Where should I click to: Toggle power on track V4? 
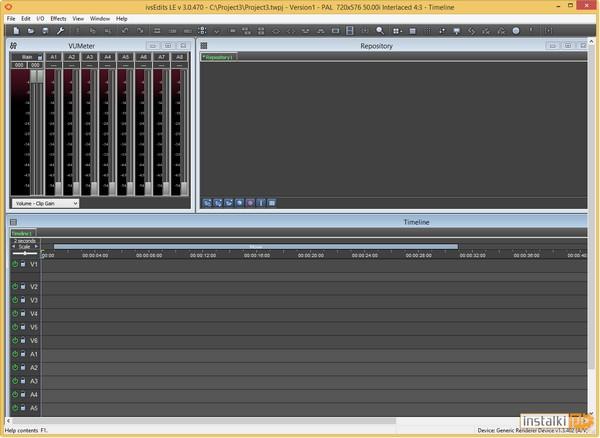(x=15, y=313)
